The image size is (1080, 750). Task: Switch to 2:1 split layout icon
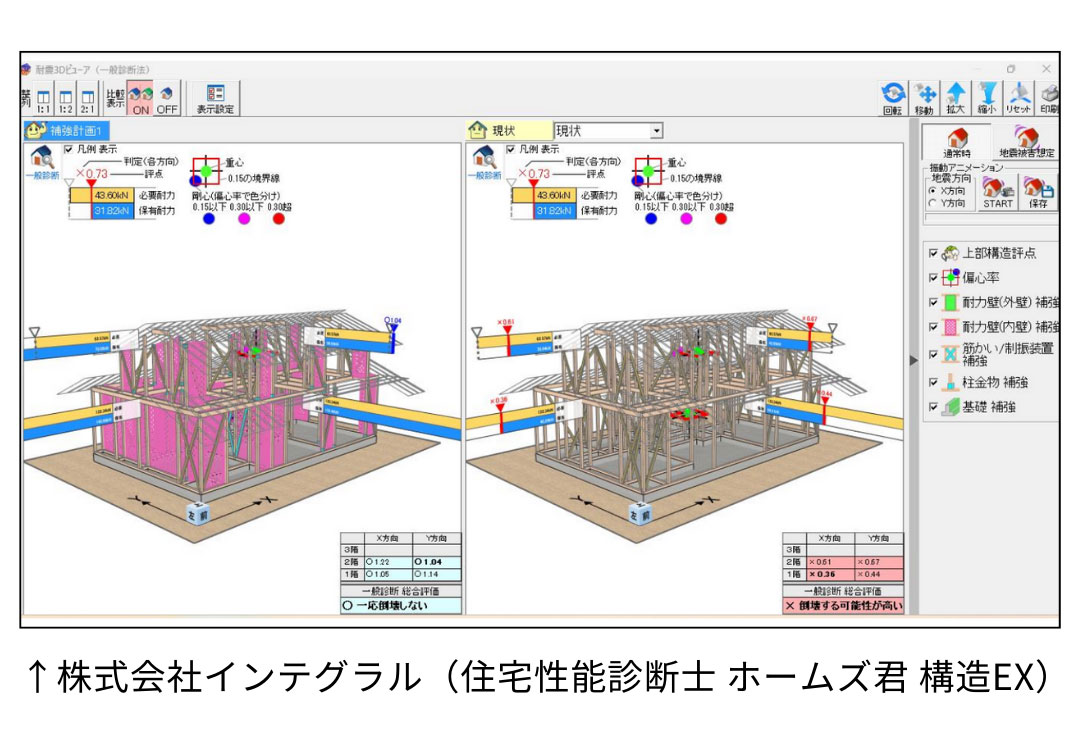[87, 96]
